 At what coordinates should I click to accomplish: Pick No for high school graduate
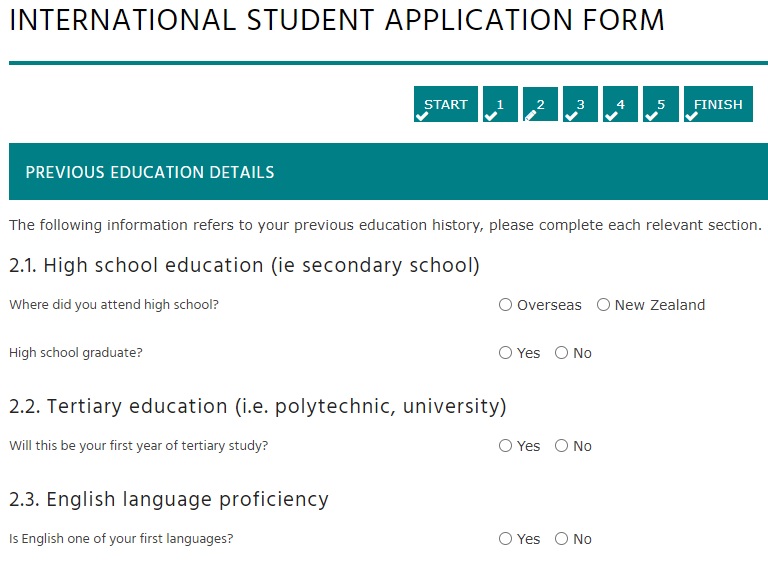tap(562, 353)
